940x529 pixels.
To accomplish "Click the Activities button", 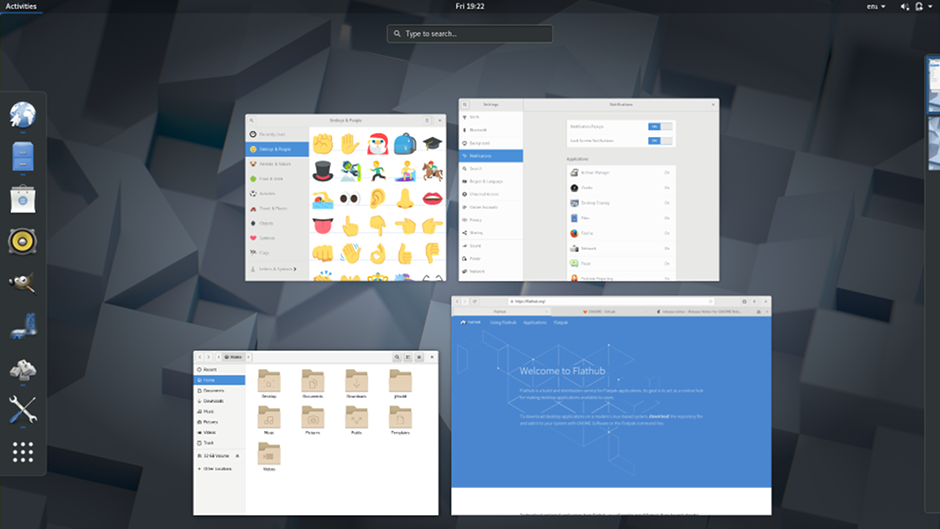I will [21, 7].
